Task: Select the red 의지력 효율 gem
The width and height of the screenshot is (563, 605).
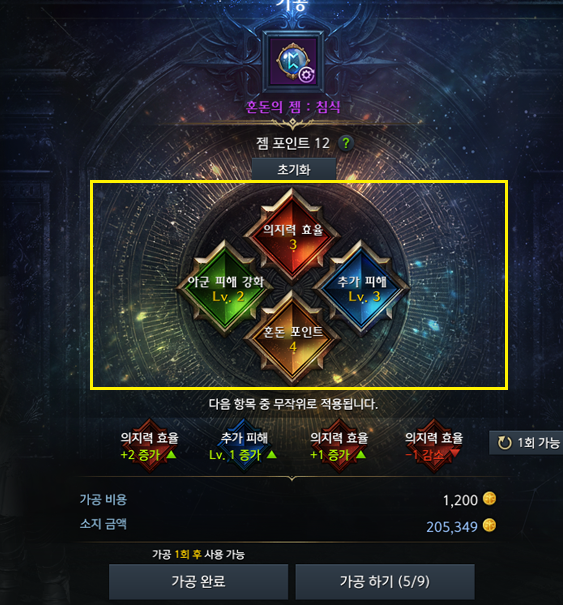Action: pos(292,235)
